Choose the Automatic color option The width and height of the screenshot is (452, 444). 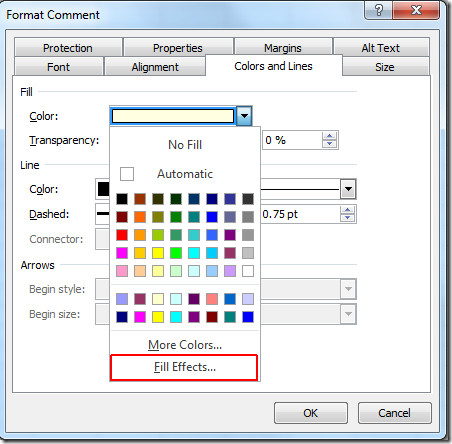coord(185,174)
